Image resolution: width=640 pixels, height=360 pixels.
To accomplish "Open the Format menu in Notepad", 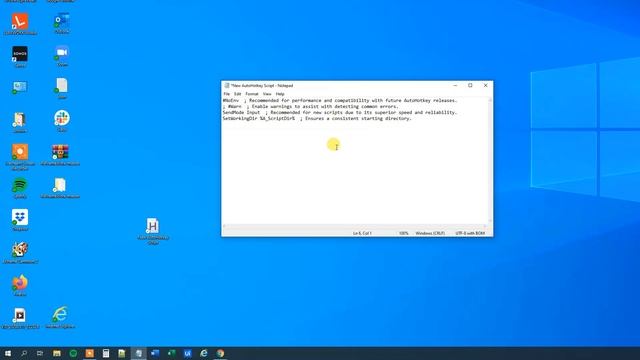I will click(x=252, y=94).
